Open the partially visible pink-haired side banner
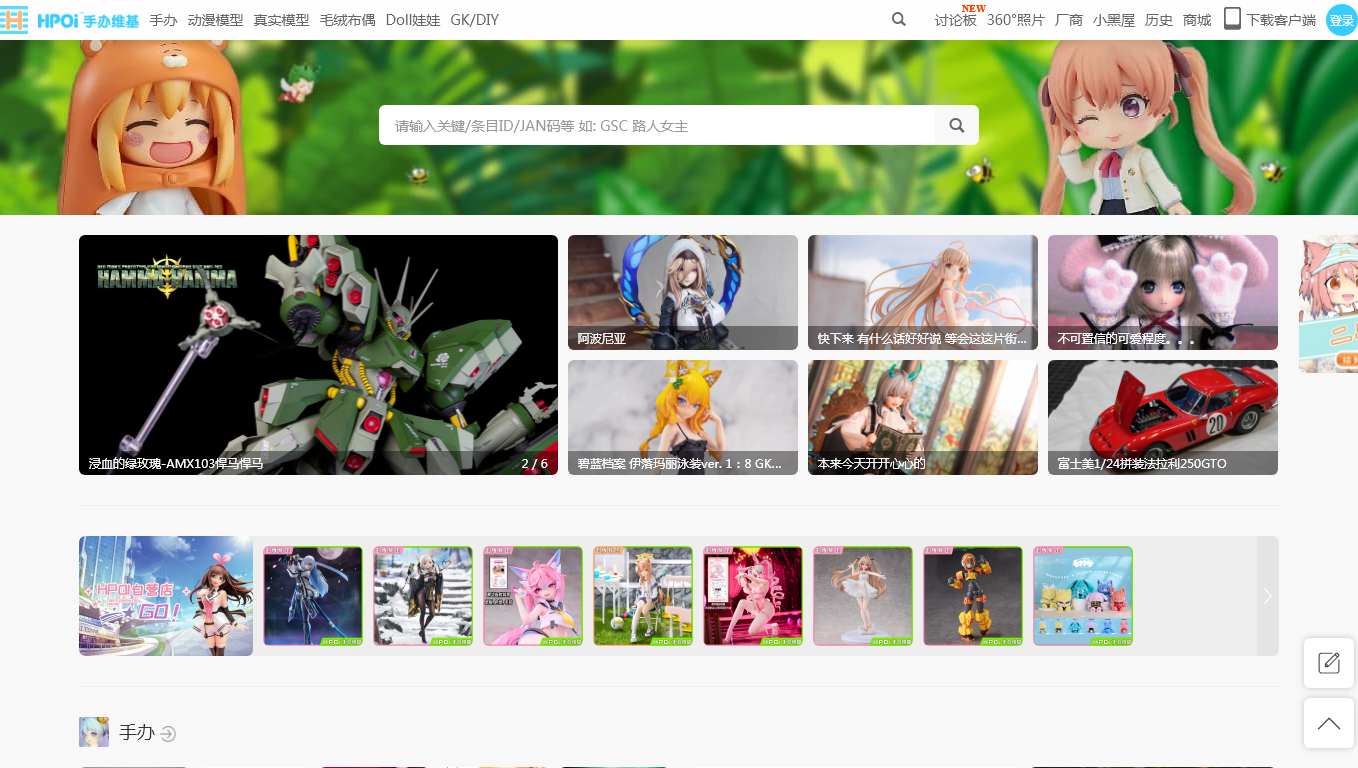 pos(1328,304)
